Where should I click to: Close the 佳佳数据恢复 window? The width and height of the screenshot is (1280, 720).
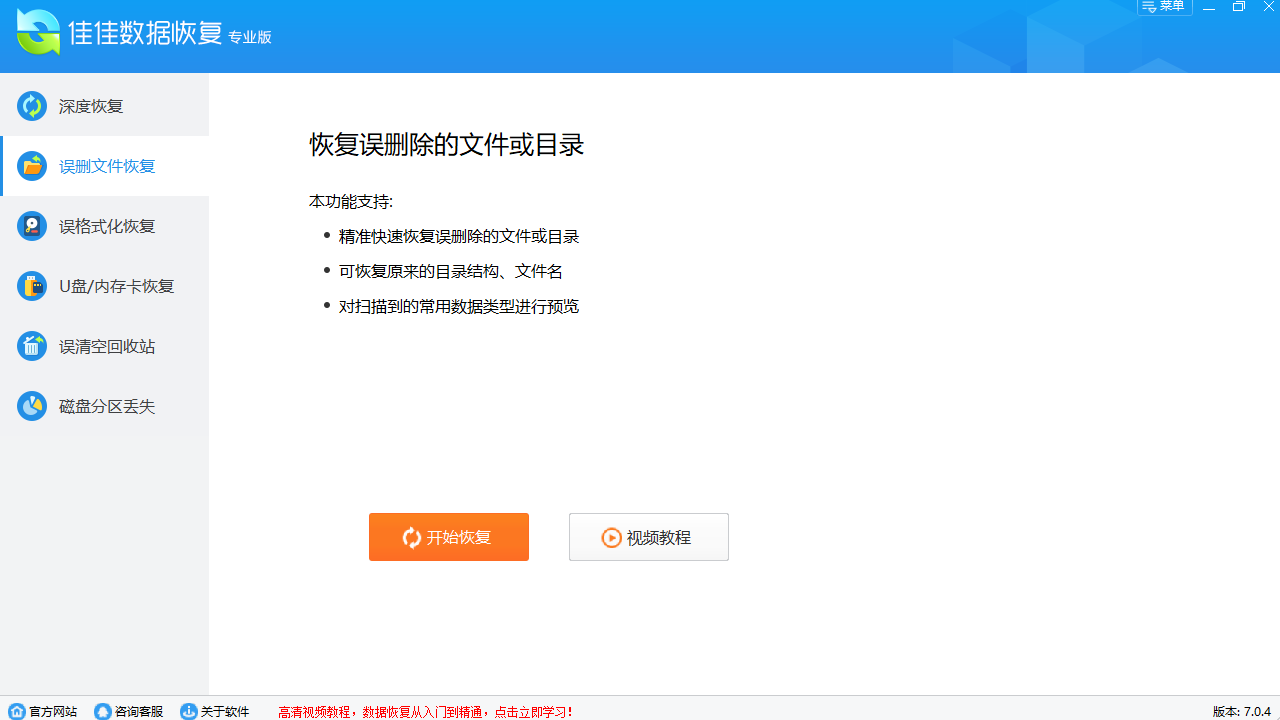coord(1269,7)
